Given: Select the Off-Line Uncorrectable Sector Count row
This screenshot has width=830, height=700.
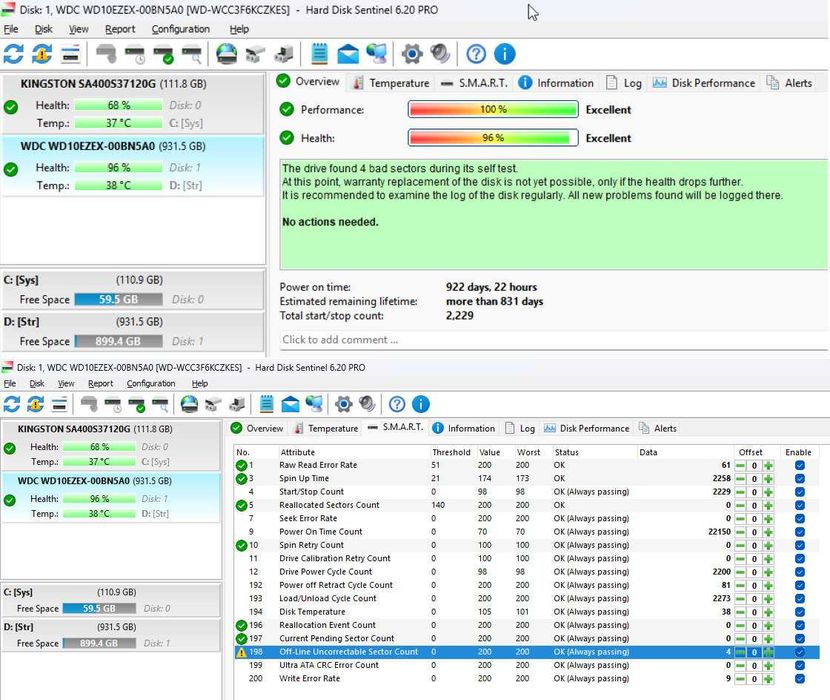Looking at the screenshot, I should [x=526, y=652].
